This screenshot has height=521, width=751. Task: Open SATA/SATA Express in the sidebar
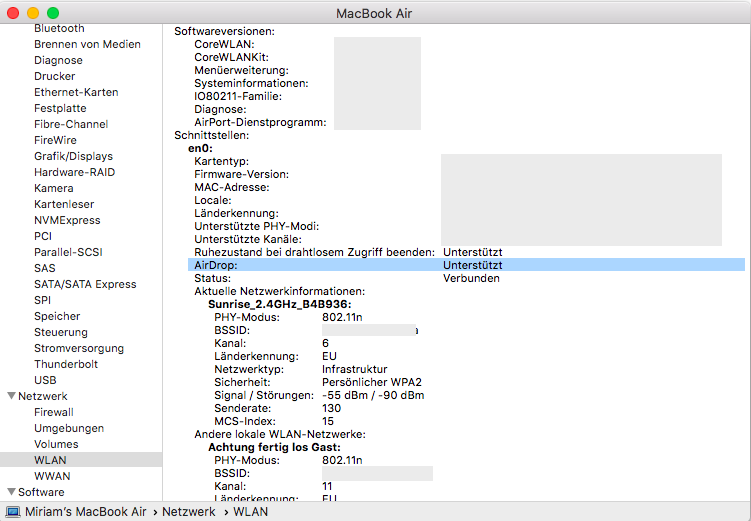coord(85,284)
